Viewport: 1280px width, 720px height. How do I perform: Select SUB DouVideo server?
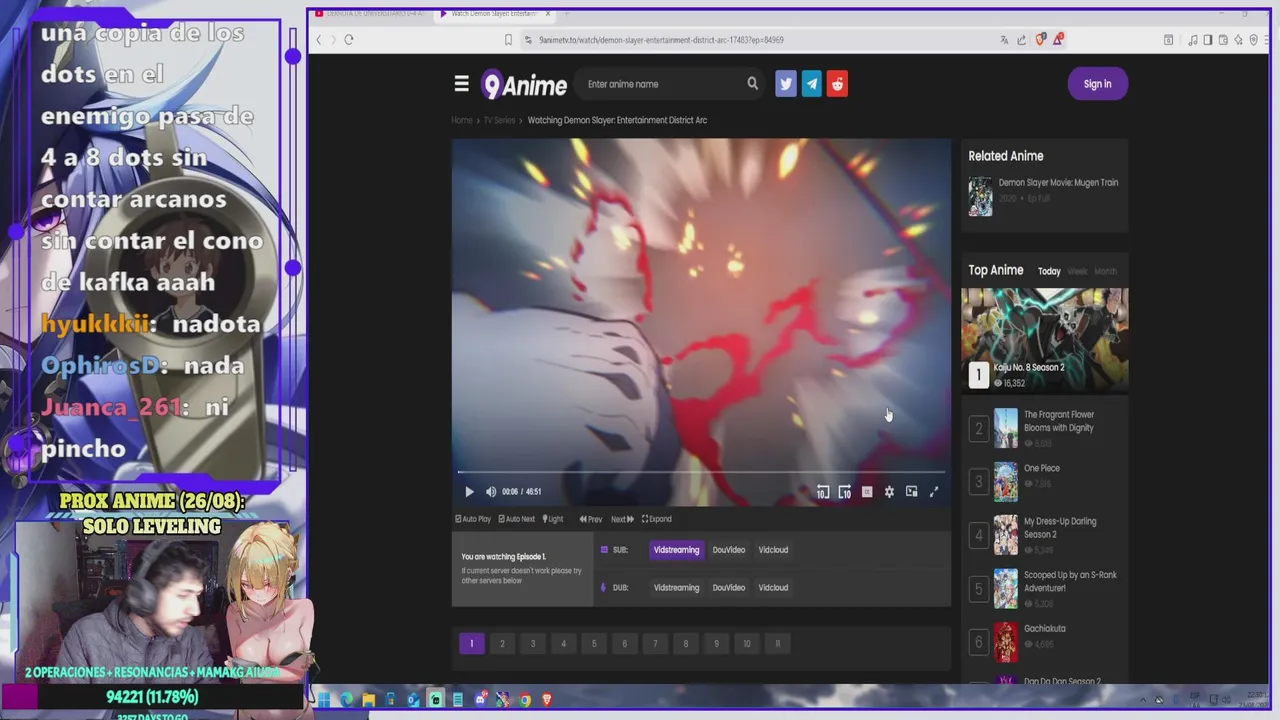pos(729,550)
